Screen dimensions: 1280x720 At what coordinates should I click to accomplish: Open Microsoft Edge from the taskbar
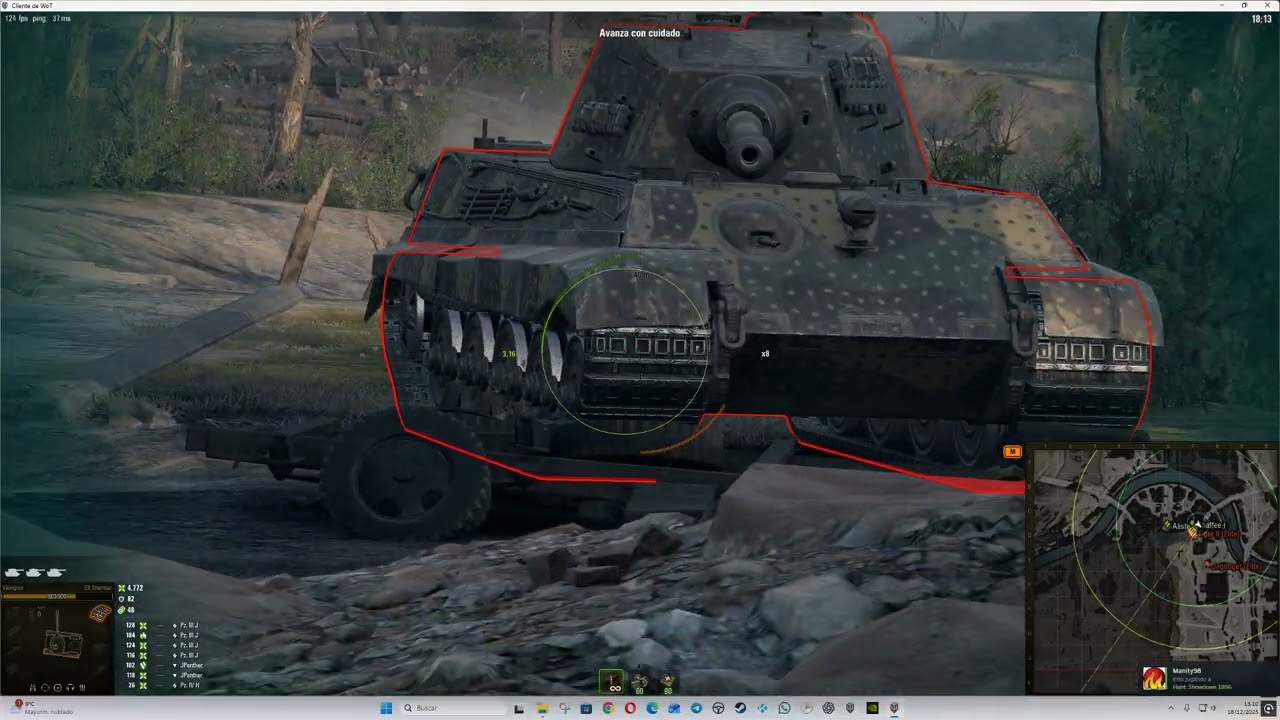click(x=652, y=708)
